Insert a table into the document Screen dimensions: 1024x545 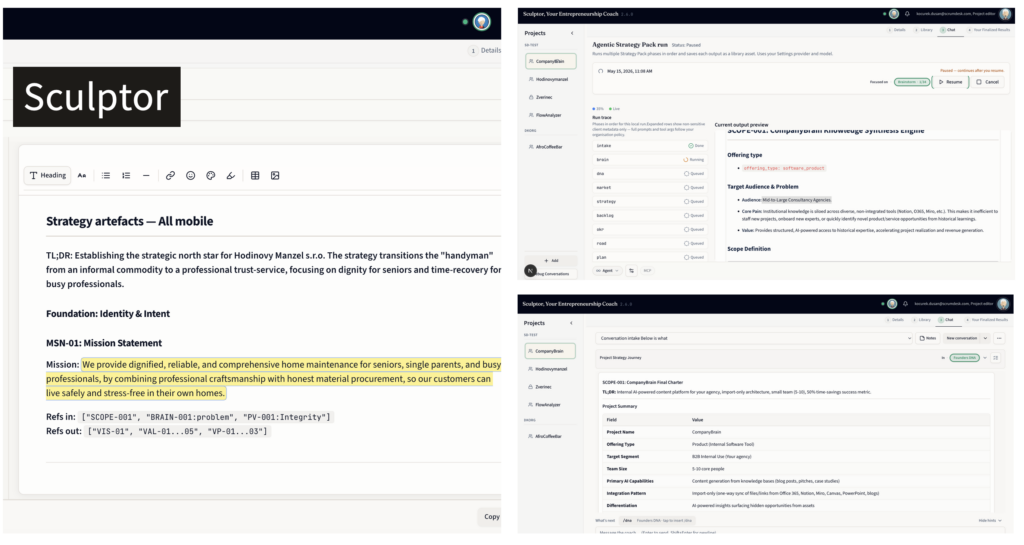(255, 176)
